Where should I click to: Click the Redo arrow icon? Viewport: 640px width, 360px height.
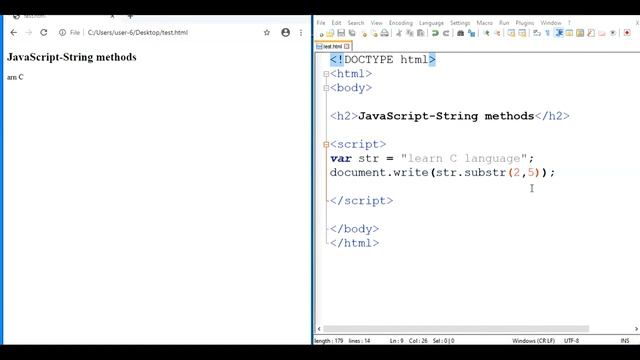click(x=446, y=33)
